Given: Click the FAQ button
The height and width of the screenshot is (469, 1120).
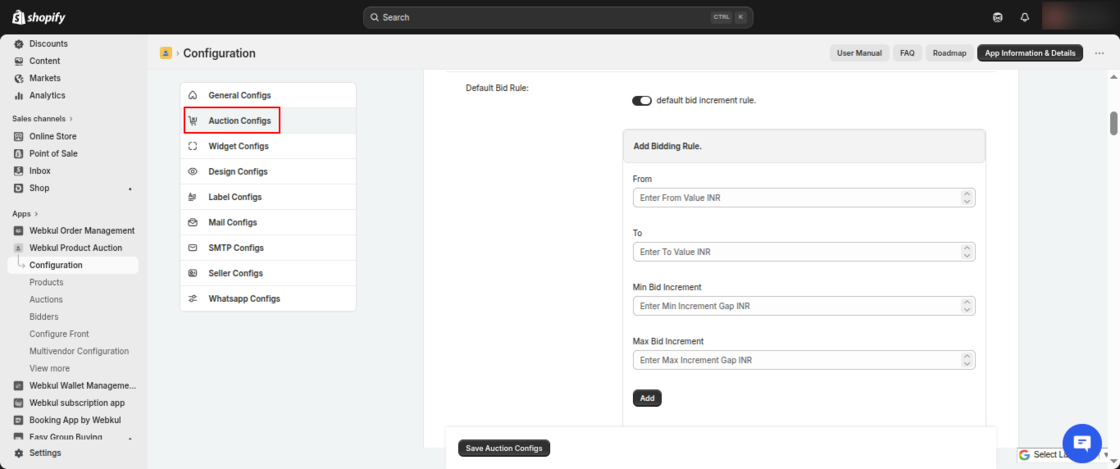Looking at the screenshot, I should pos(907,53).
